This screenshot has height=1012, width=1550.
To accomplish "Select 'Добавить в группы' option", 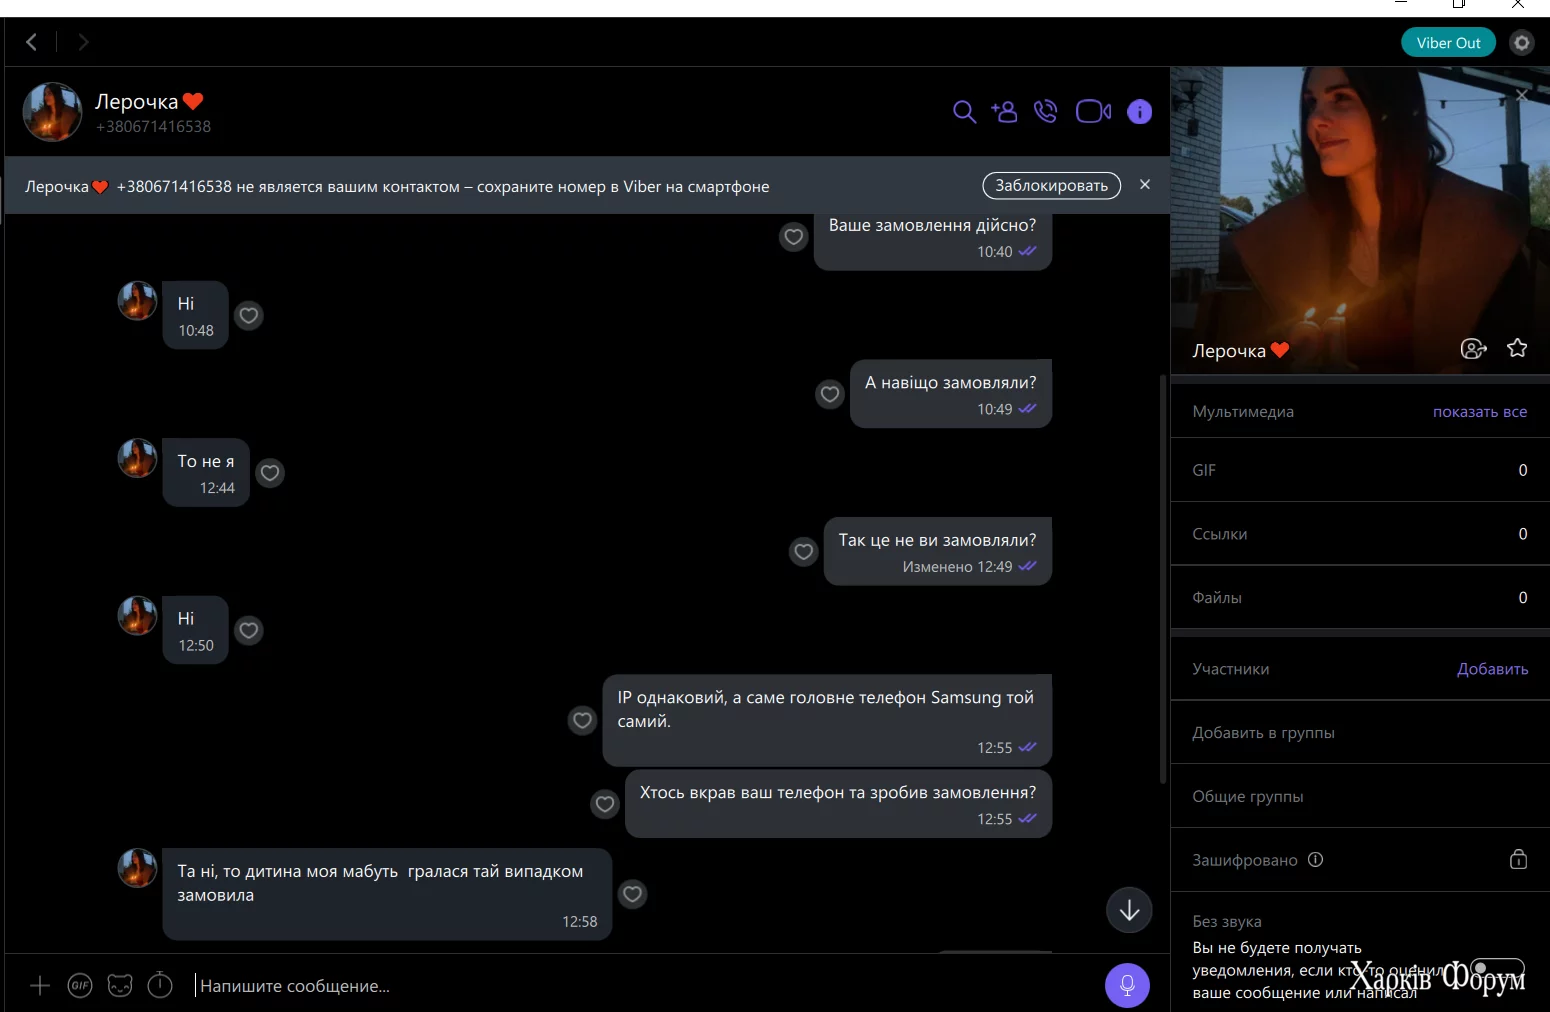I will click(x=1360, y=733).
